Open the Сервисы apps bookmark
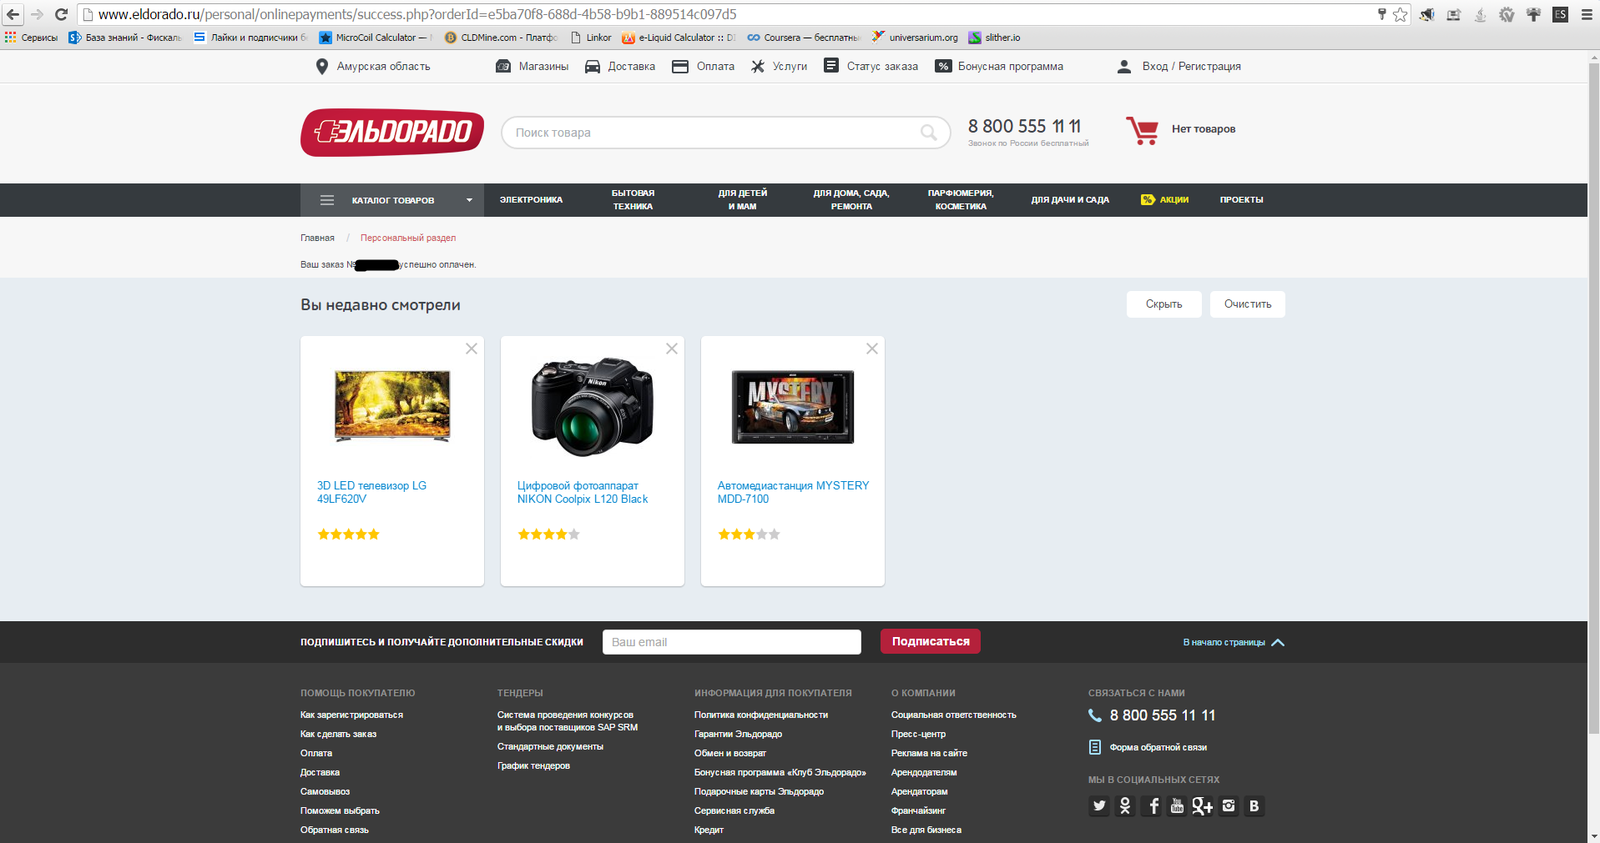This screenshot has height=843, width=1600. coord(31,37)
